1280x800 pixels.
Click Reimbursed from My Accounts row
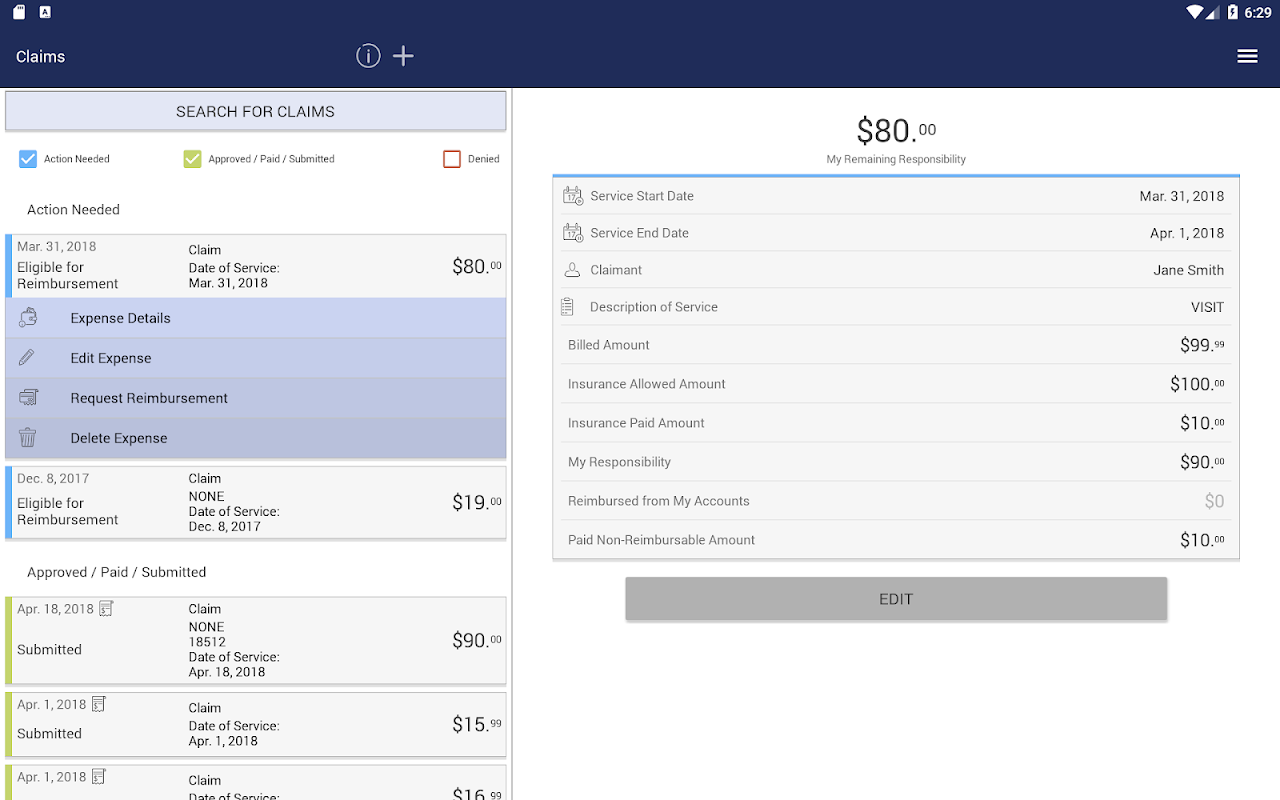(896, 501)
